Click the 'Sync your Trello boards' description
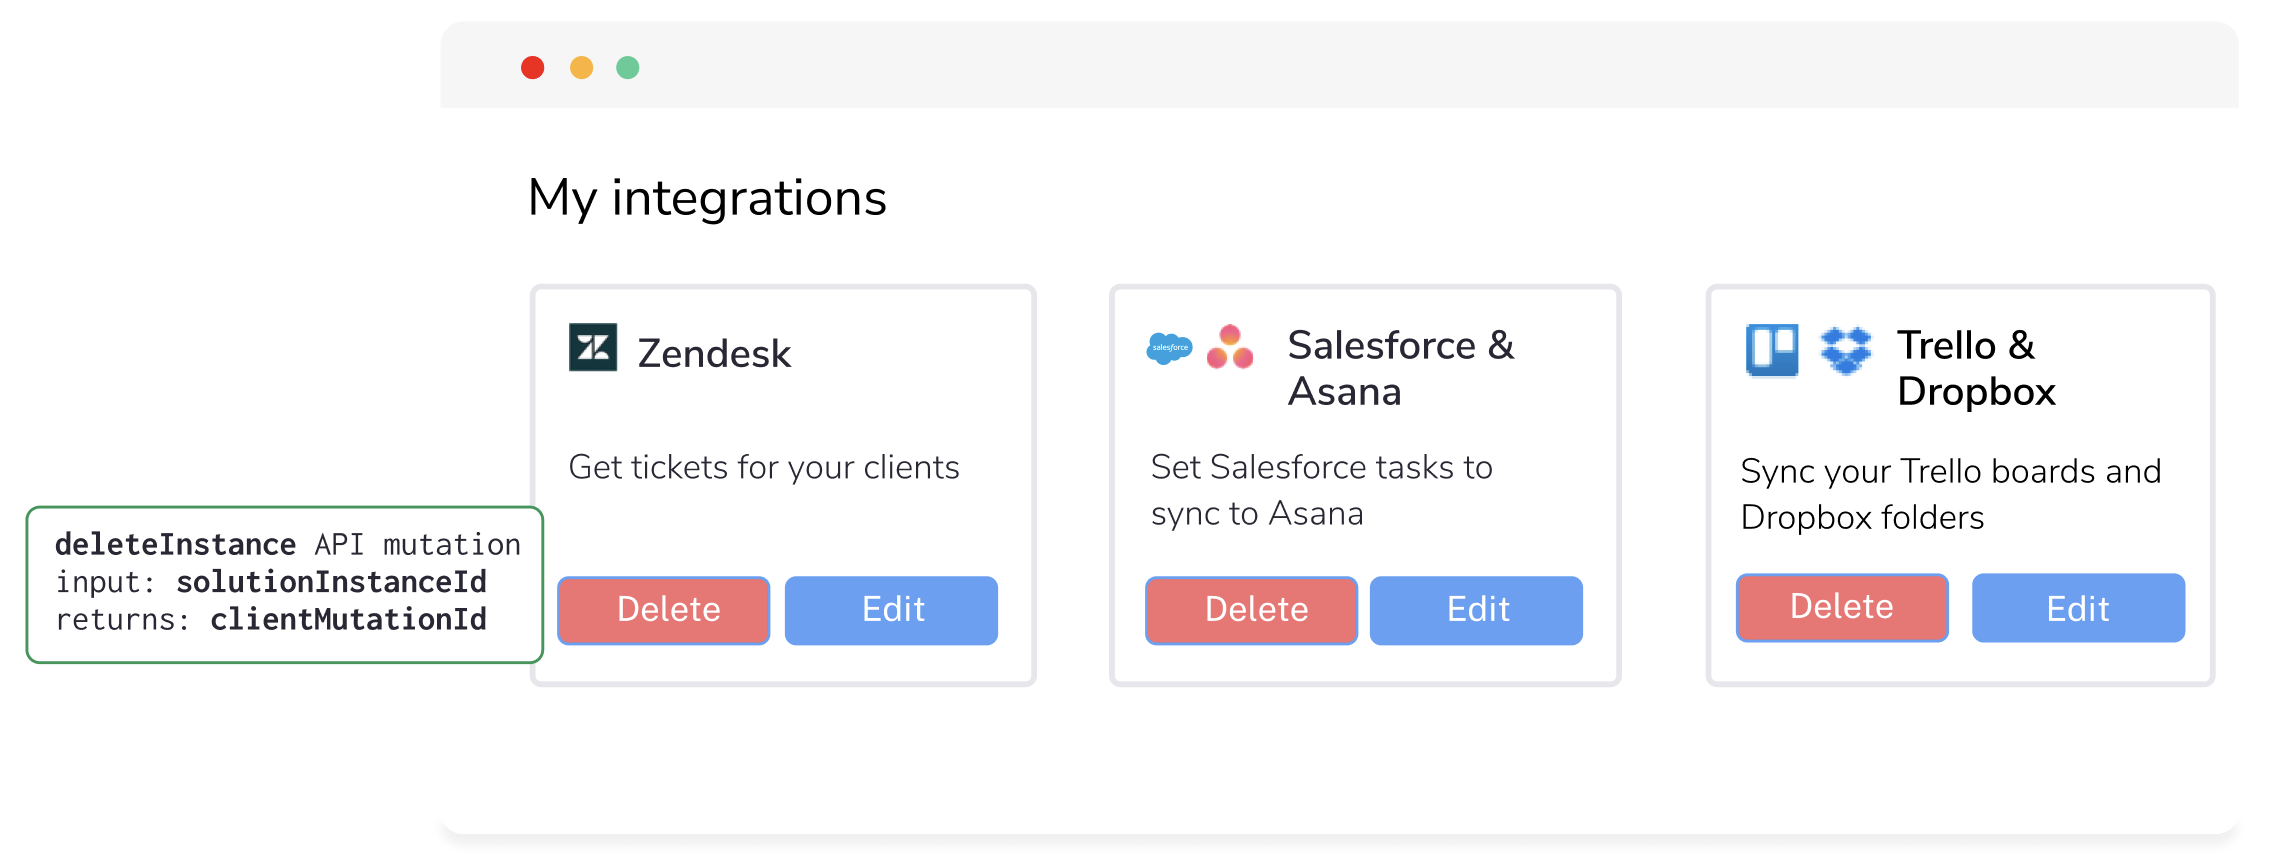The width and height of the screenshot is (2272, 862). coord(1950,494)
